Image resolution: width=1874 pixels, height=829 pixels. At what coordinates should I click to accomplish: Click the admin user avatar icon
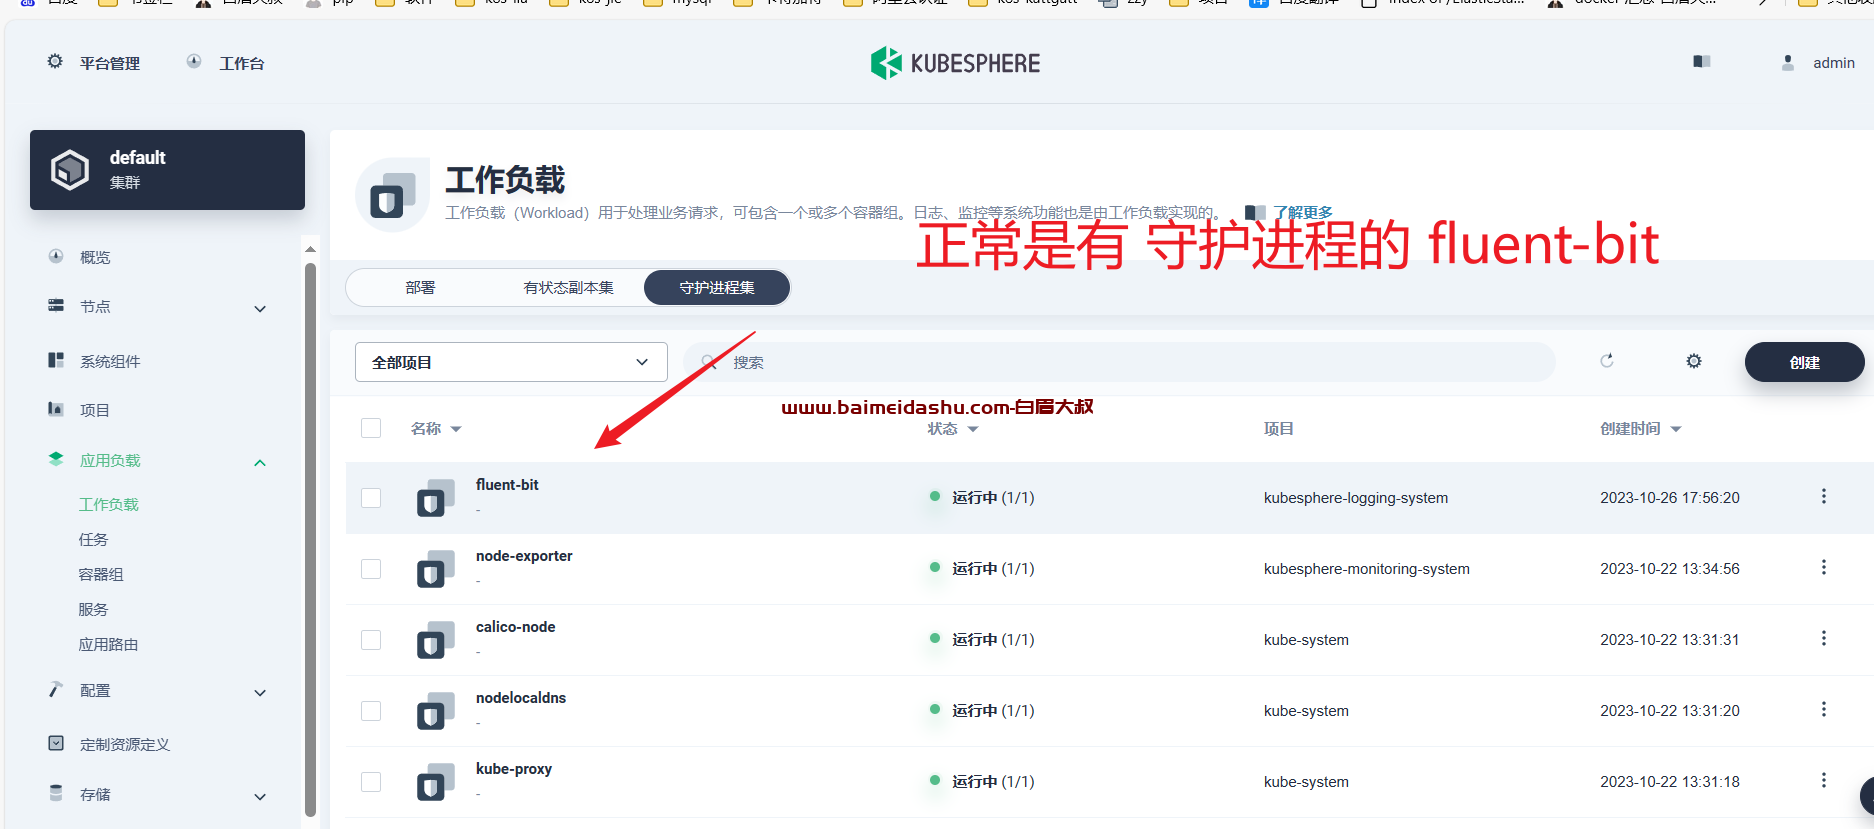point(1788,62)
